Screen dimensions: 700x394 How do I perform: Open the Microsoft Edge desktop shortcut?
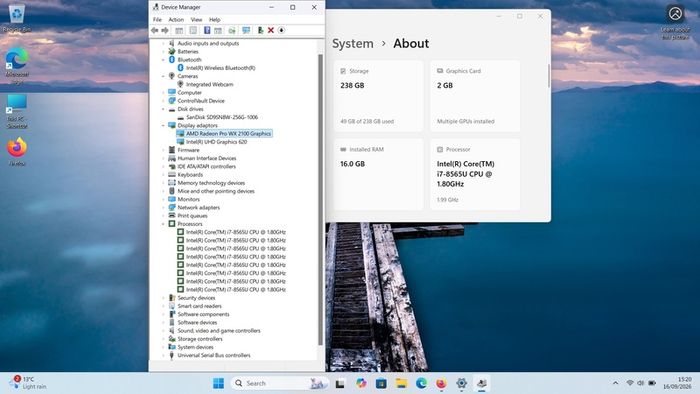(x=17, y=66)
